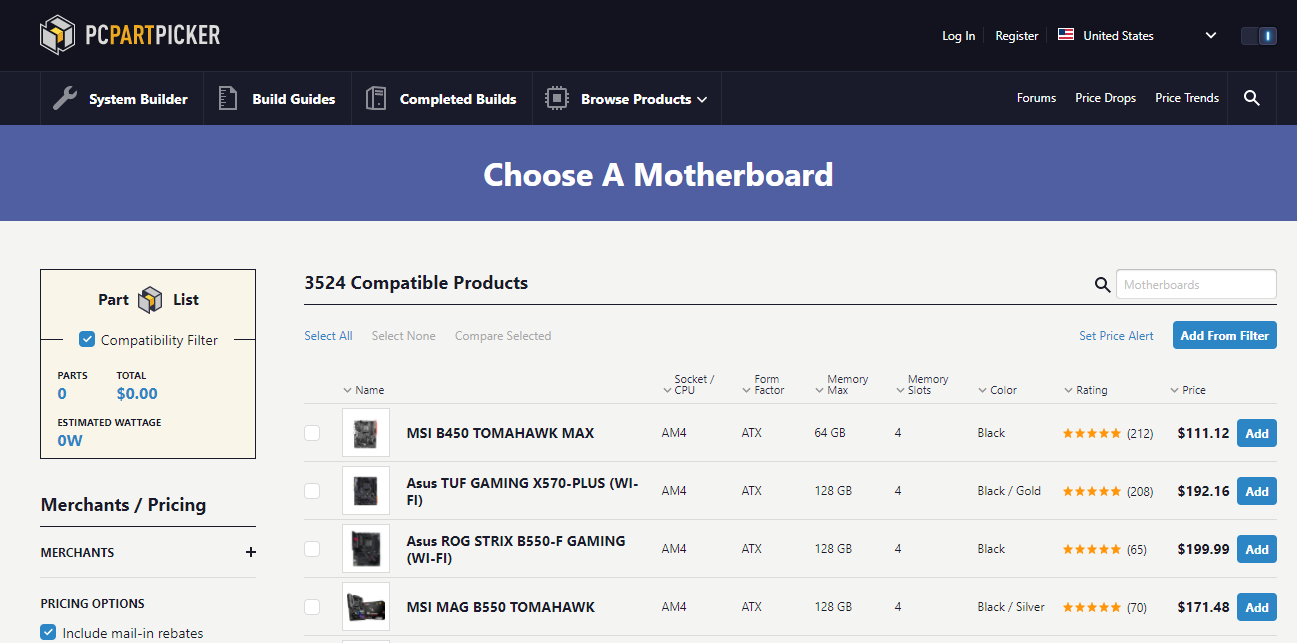Sort by Color column
This screenshot has height=643, width=1297.
996,390
